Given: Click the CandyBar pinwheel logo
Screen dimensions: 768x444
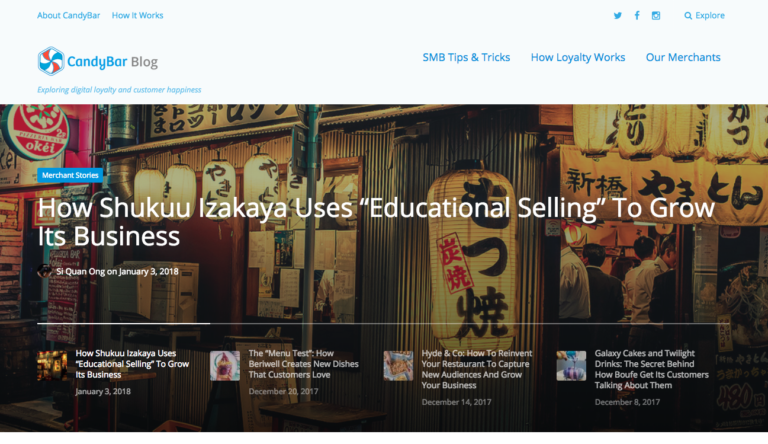Looking at the screenshot, I should tap(51, 61).
